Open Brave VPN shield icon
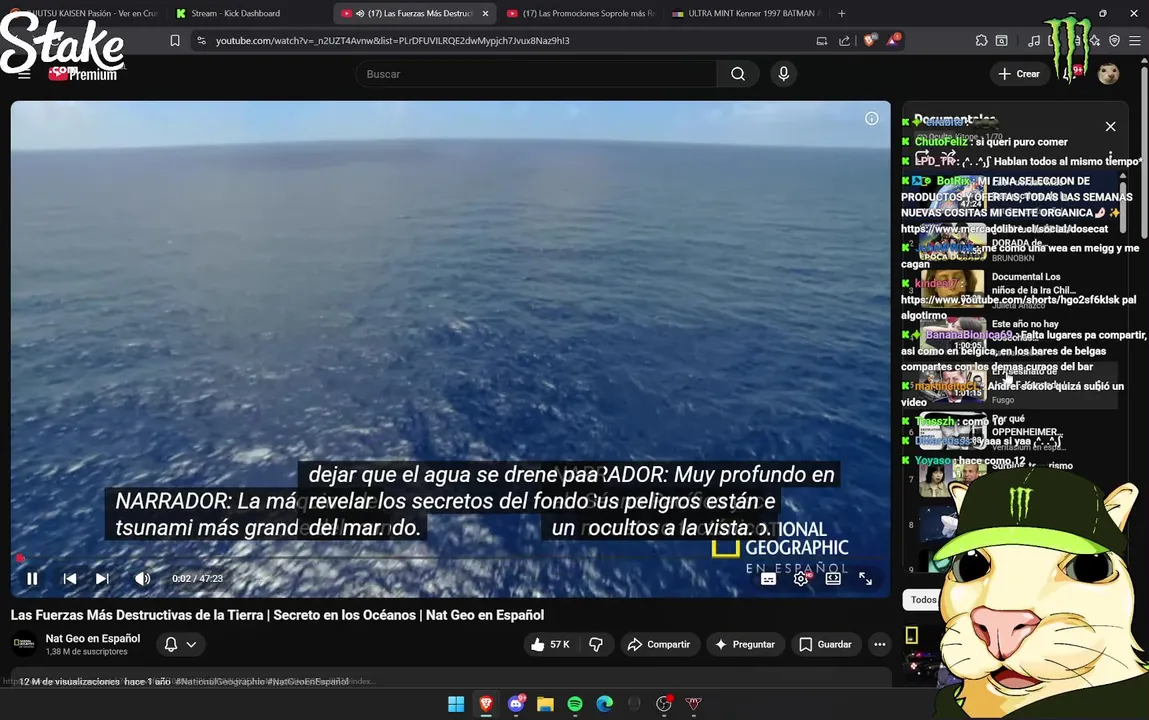This screenshot has width=1149, height=720. 1114,41
